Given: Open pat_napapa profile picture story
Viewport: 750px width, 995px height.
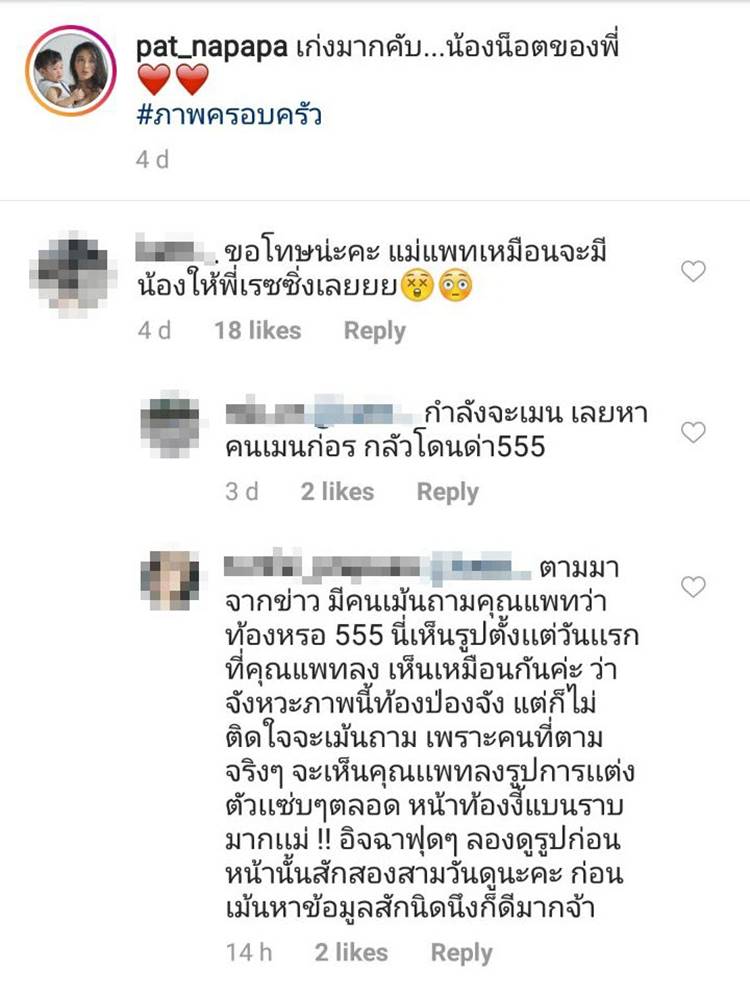Looking at the screenshot, I should pyautogui.click(x=70, y=70).
